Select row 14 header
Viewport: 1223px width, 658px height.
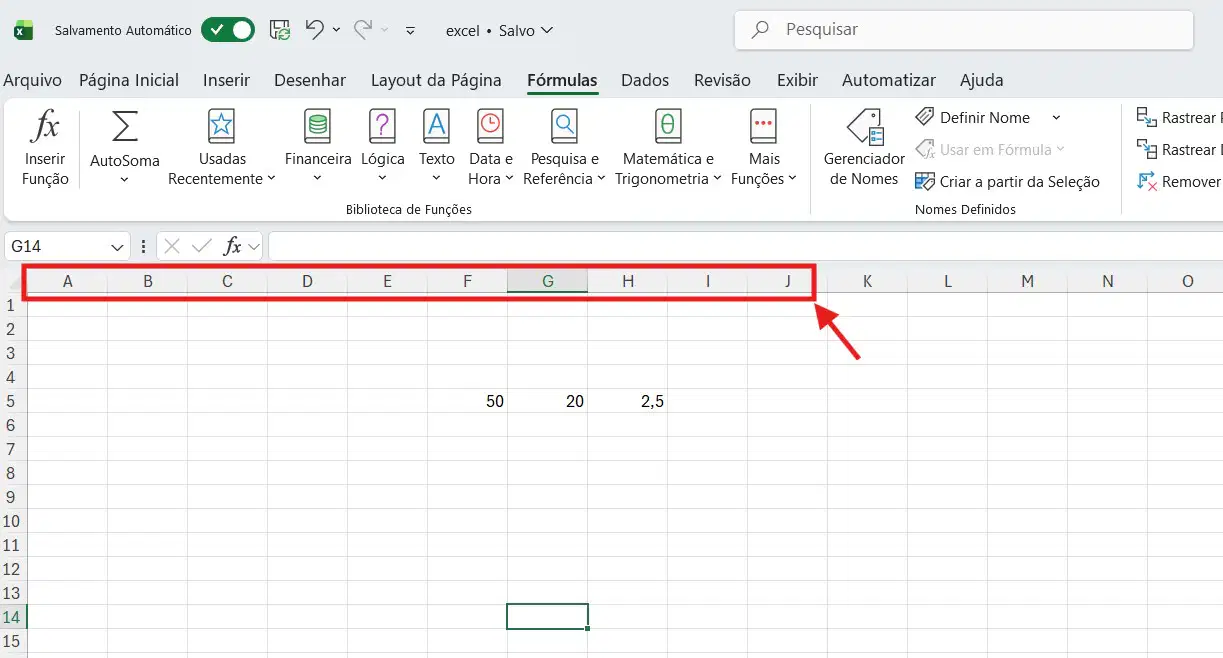pyautogui.click(x=13, y=617)
